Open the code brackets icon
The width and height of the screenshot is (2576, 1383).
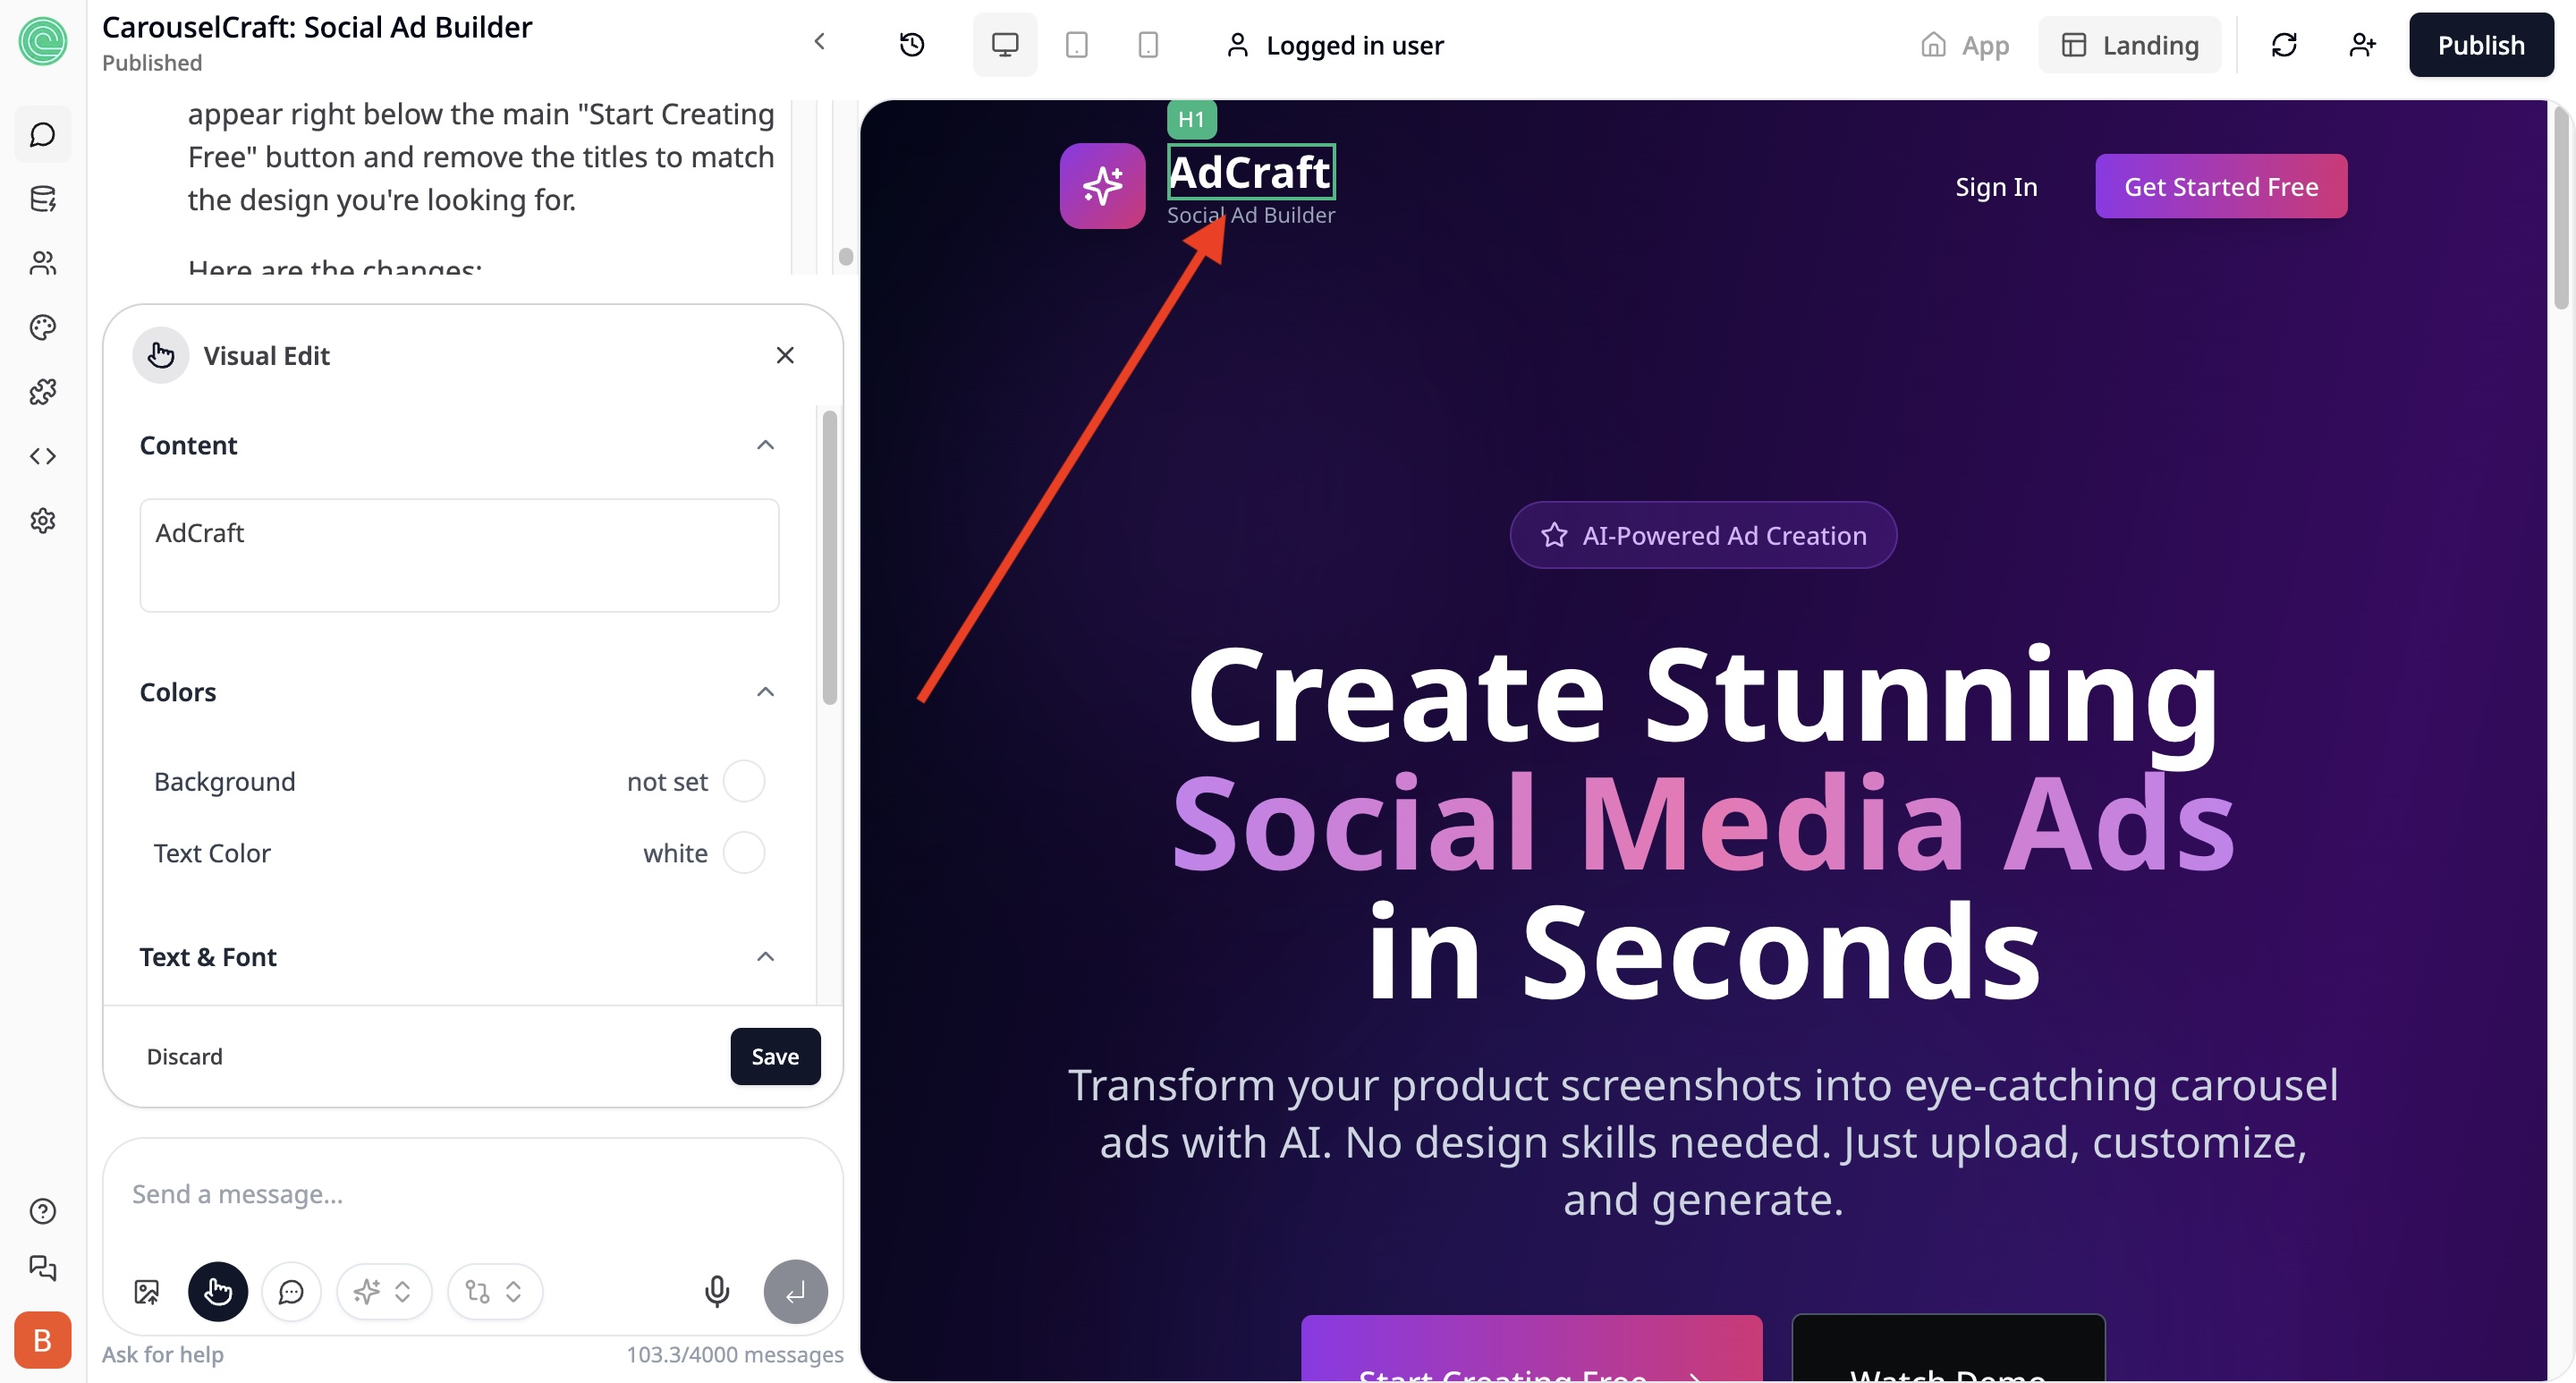42,456
